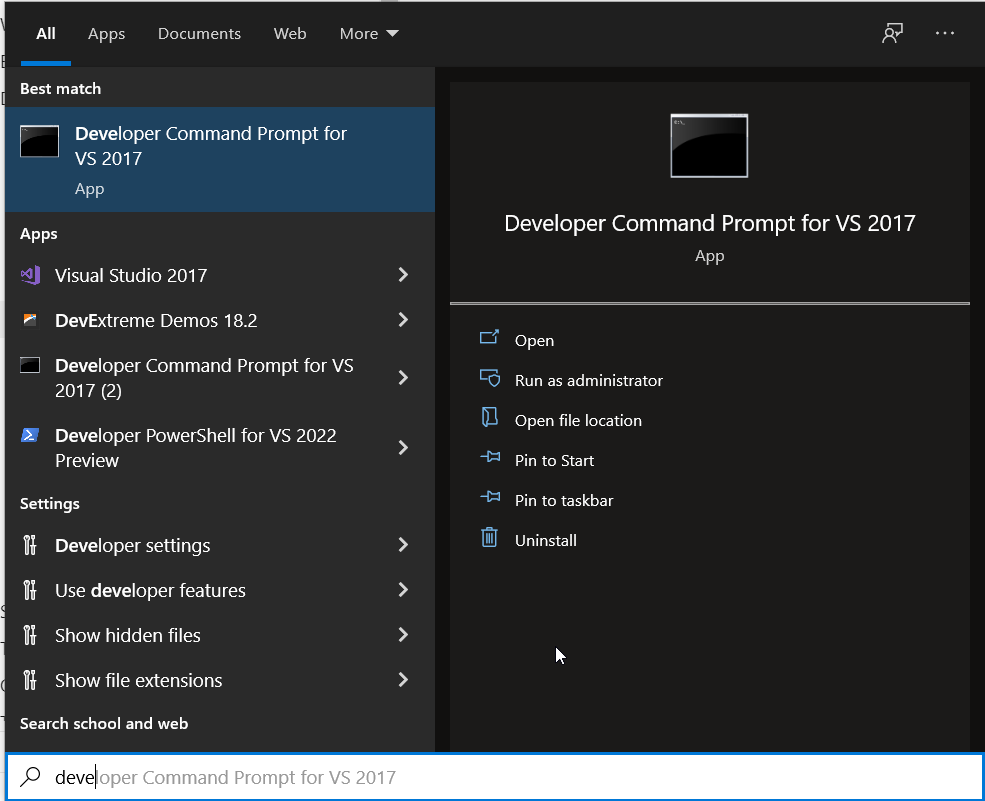Click the feedback person icon
Screen dimensions: 985x801
point(892,33)
